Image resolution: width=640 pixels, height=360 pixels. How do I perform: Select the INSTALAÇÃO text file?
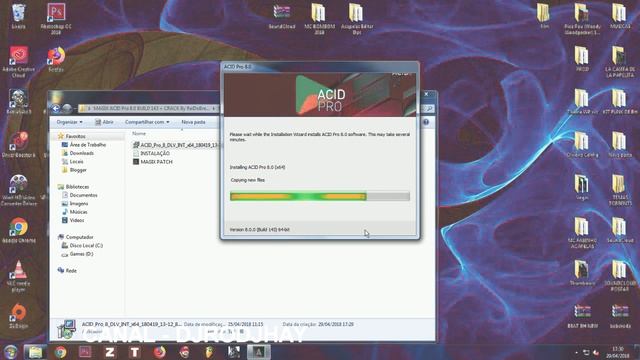[151, 153]
